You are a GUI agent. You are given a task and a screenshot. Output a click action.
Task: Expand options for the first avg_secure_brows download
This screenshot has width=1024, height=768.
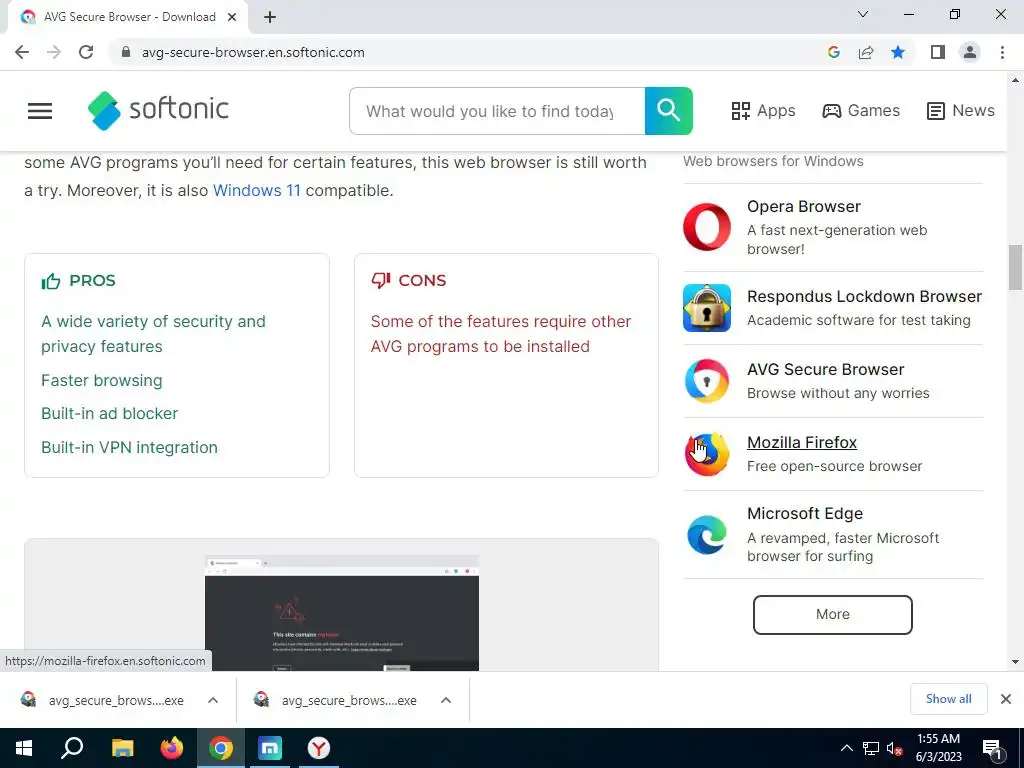(x=213, y=700)
